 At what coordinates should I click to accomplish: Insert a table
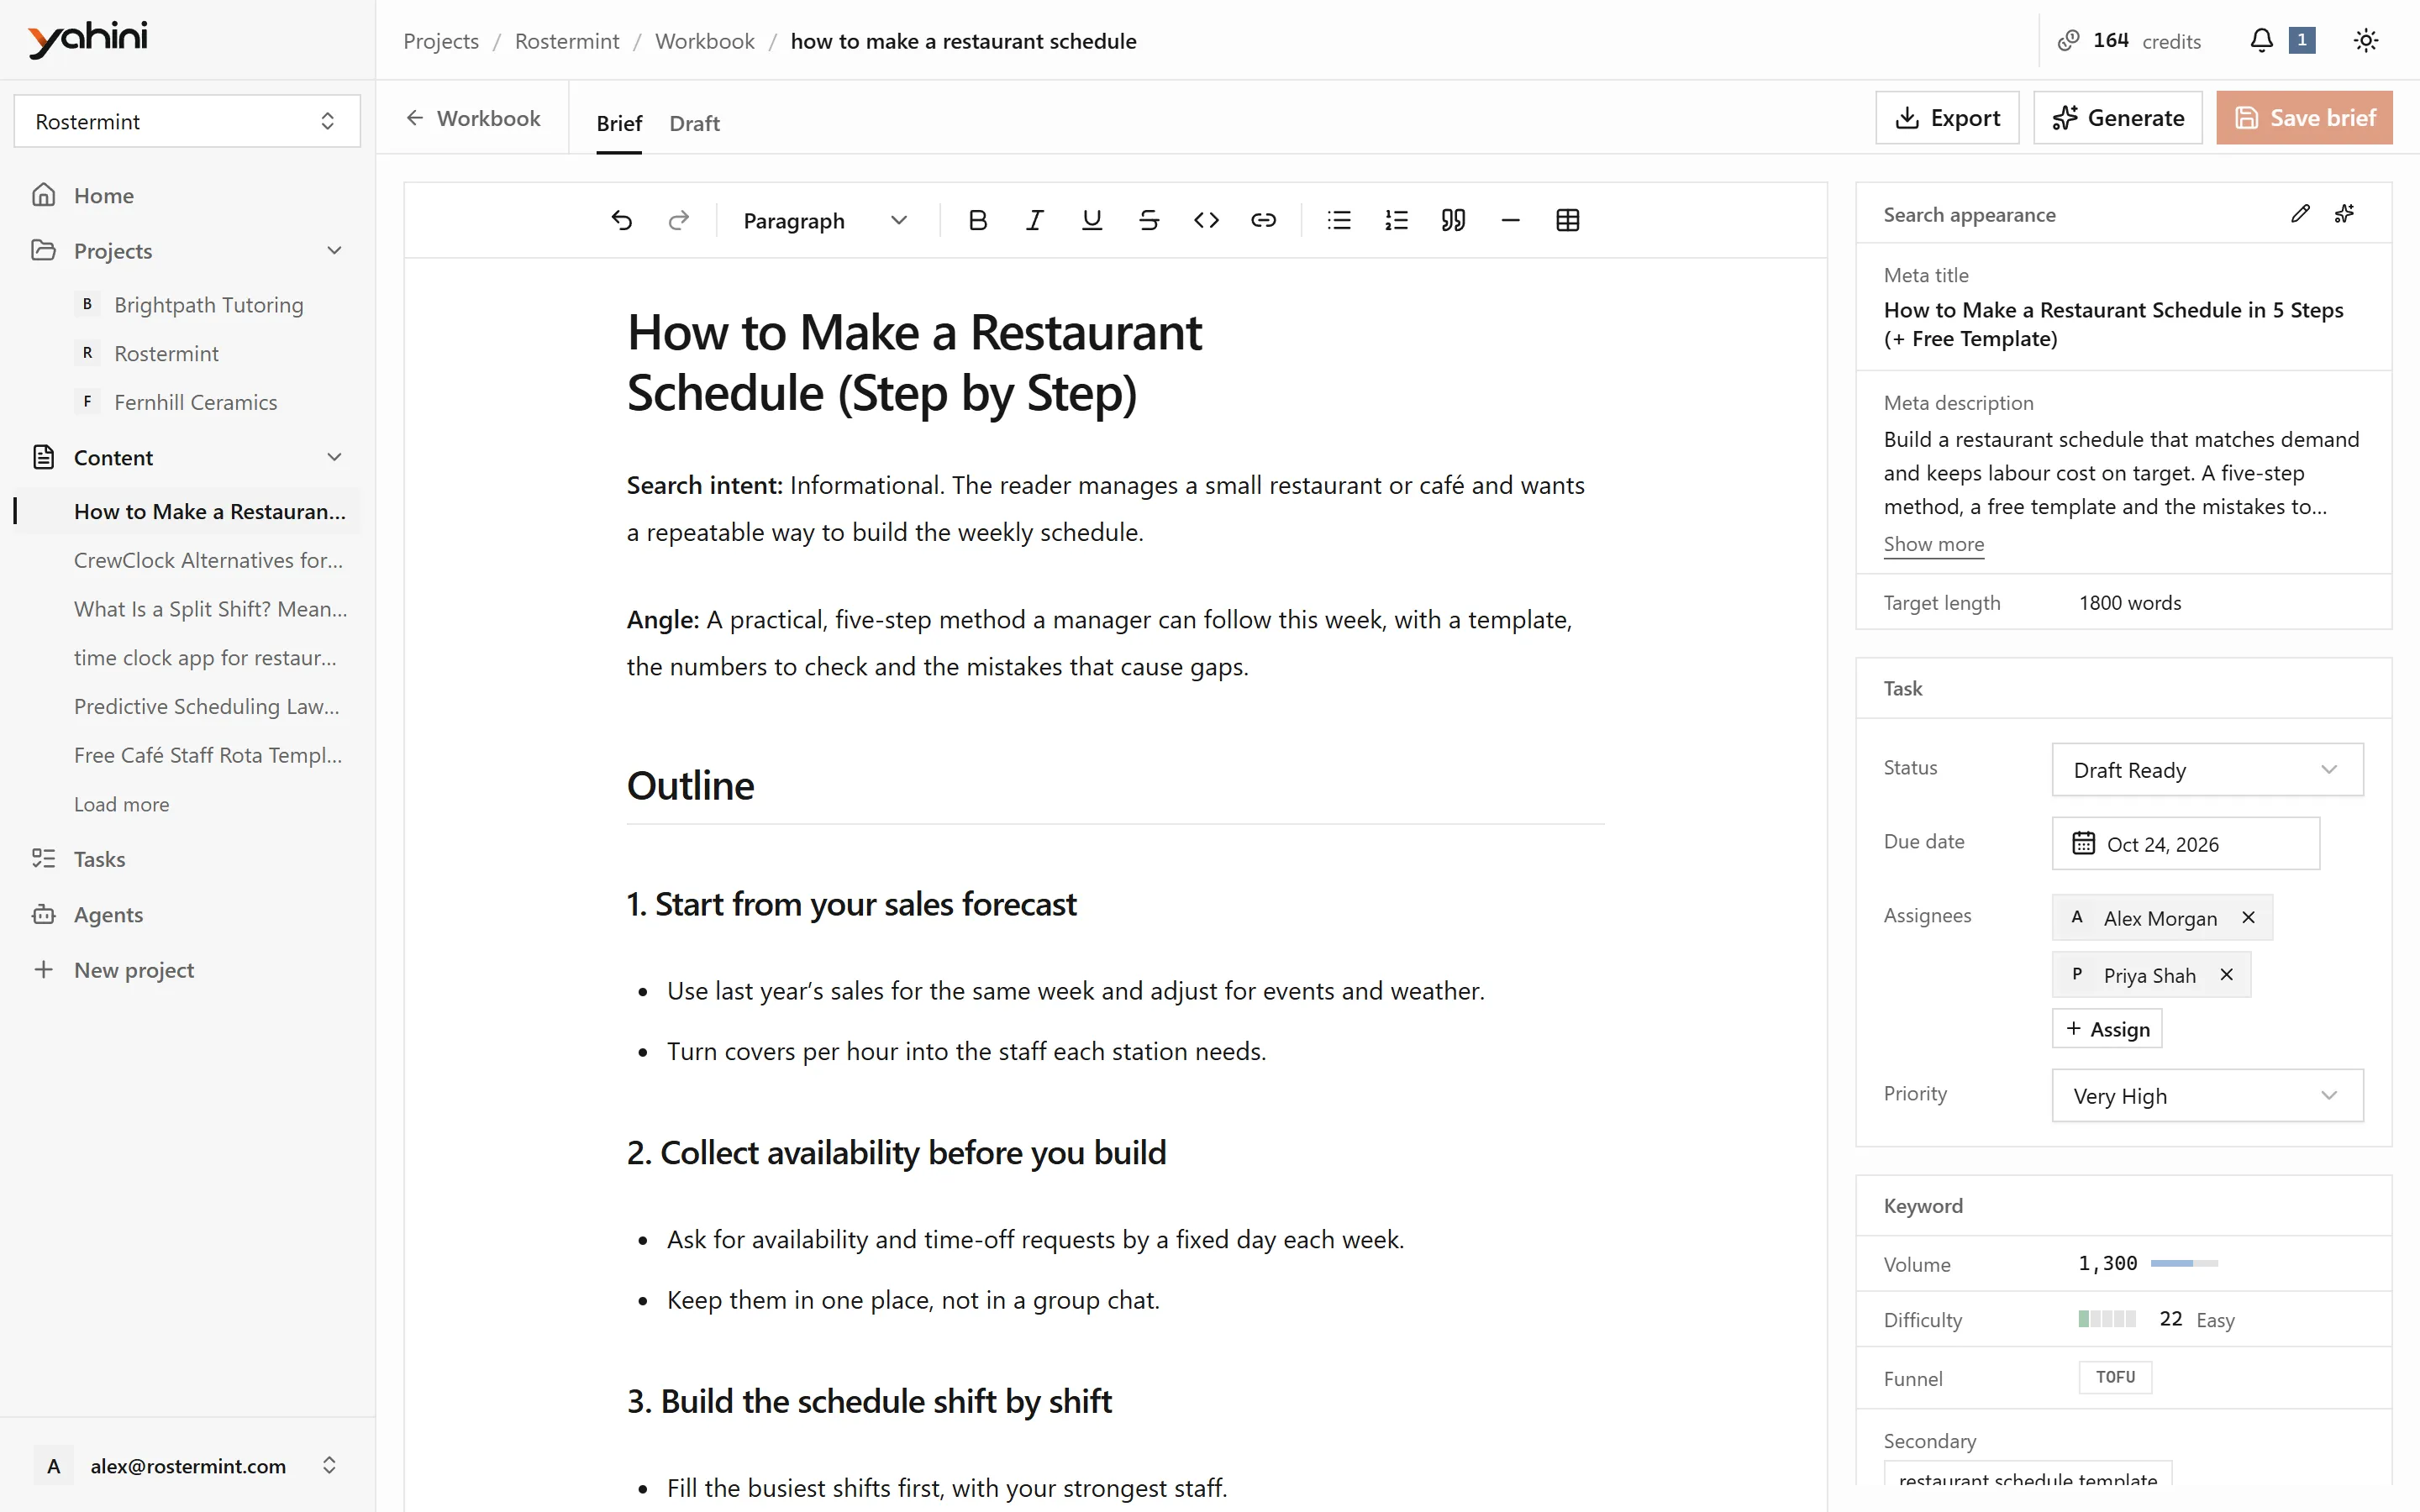coord(1567,220)
